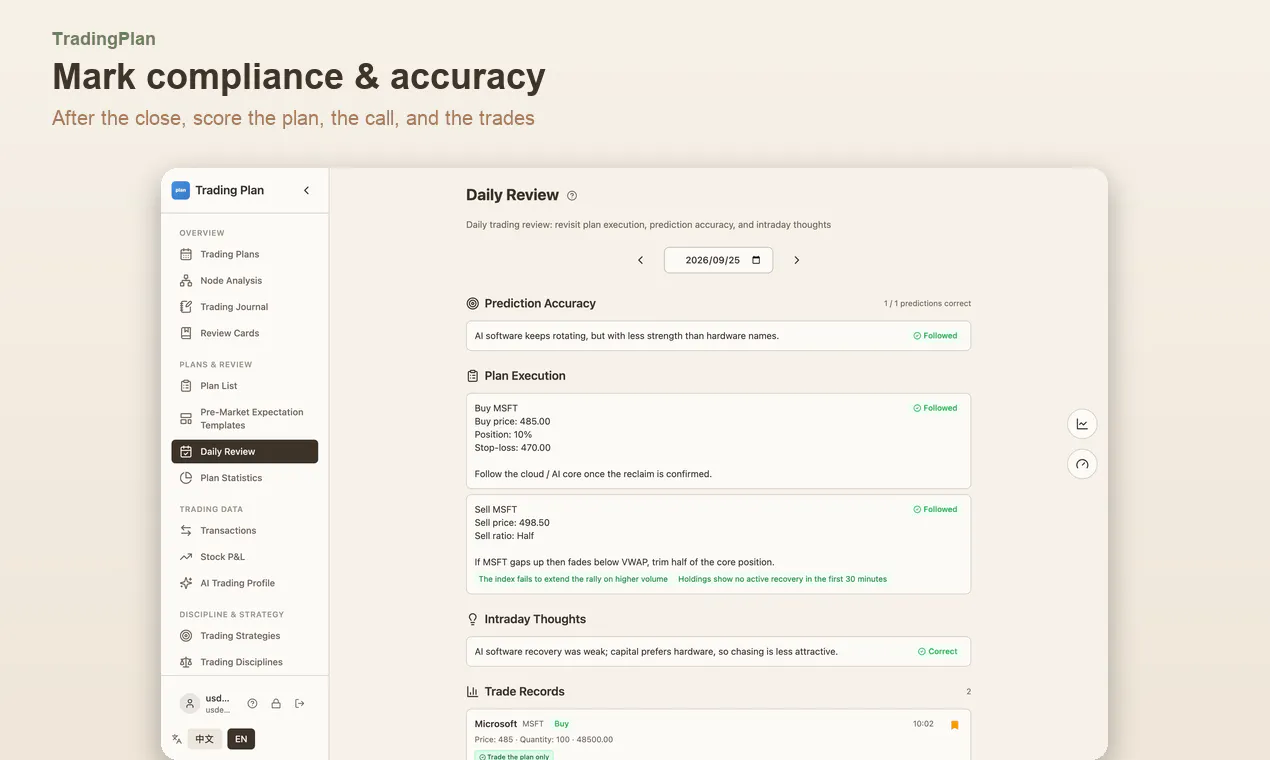Open Trading Plans in sidebar

pyautogui.click(x=245, y=254)
